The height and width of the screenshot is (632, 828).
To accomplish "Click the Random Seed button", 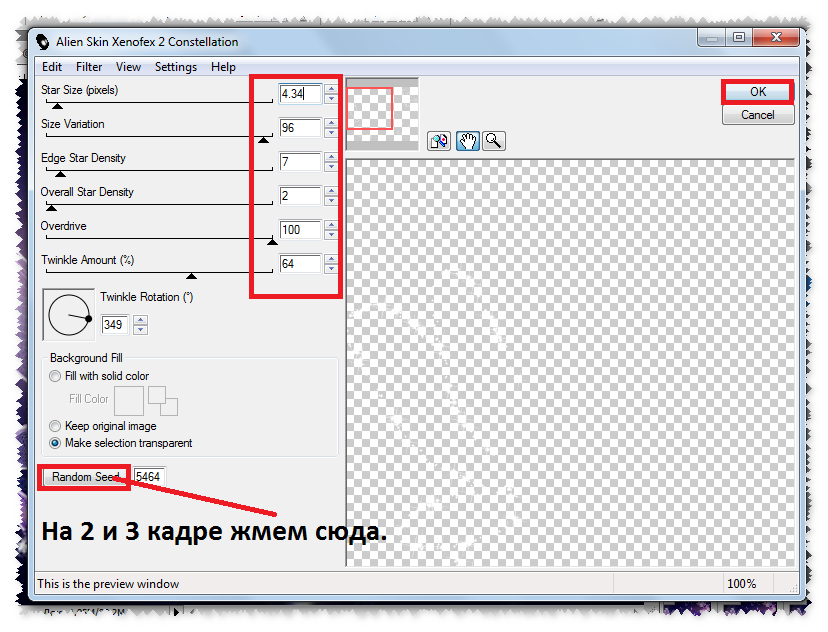I will click(86, 477).
